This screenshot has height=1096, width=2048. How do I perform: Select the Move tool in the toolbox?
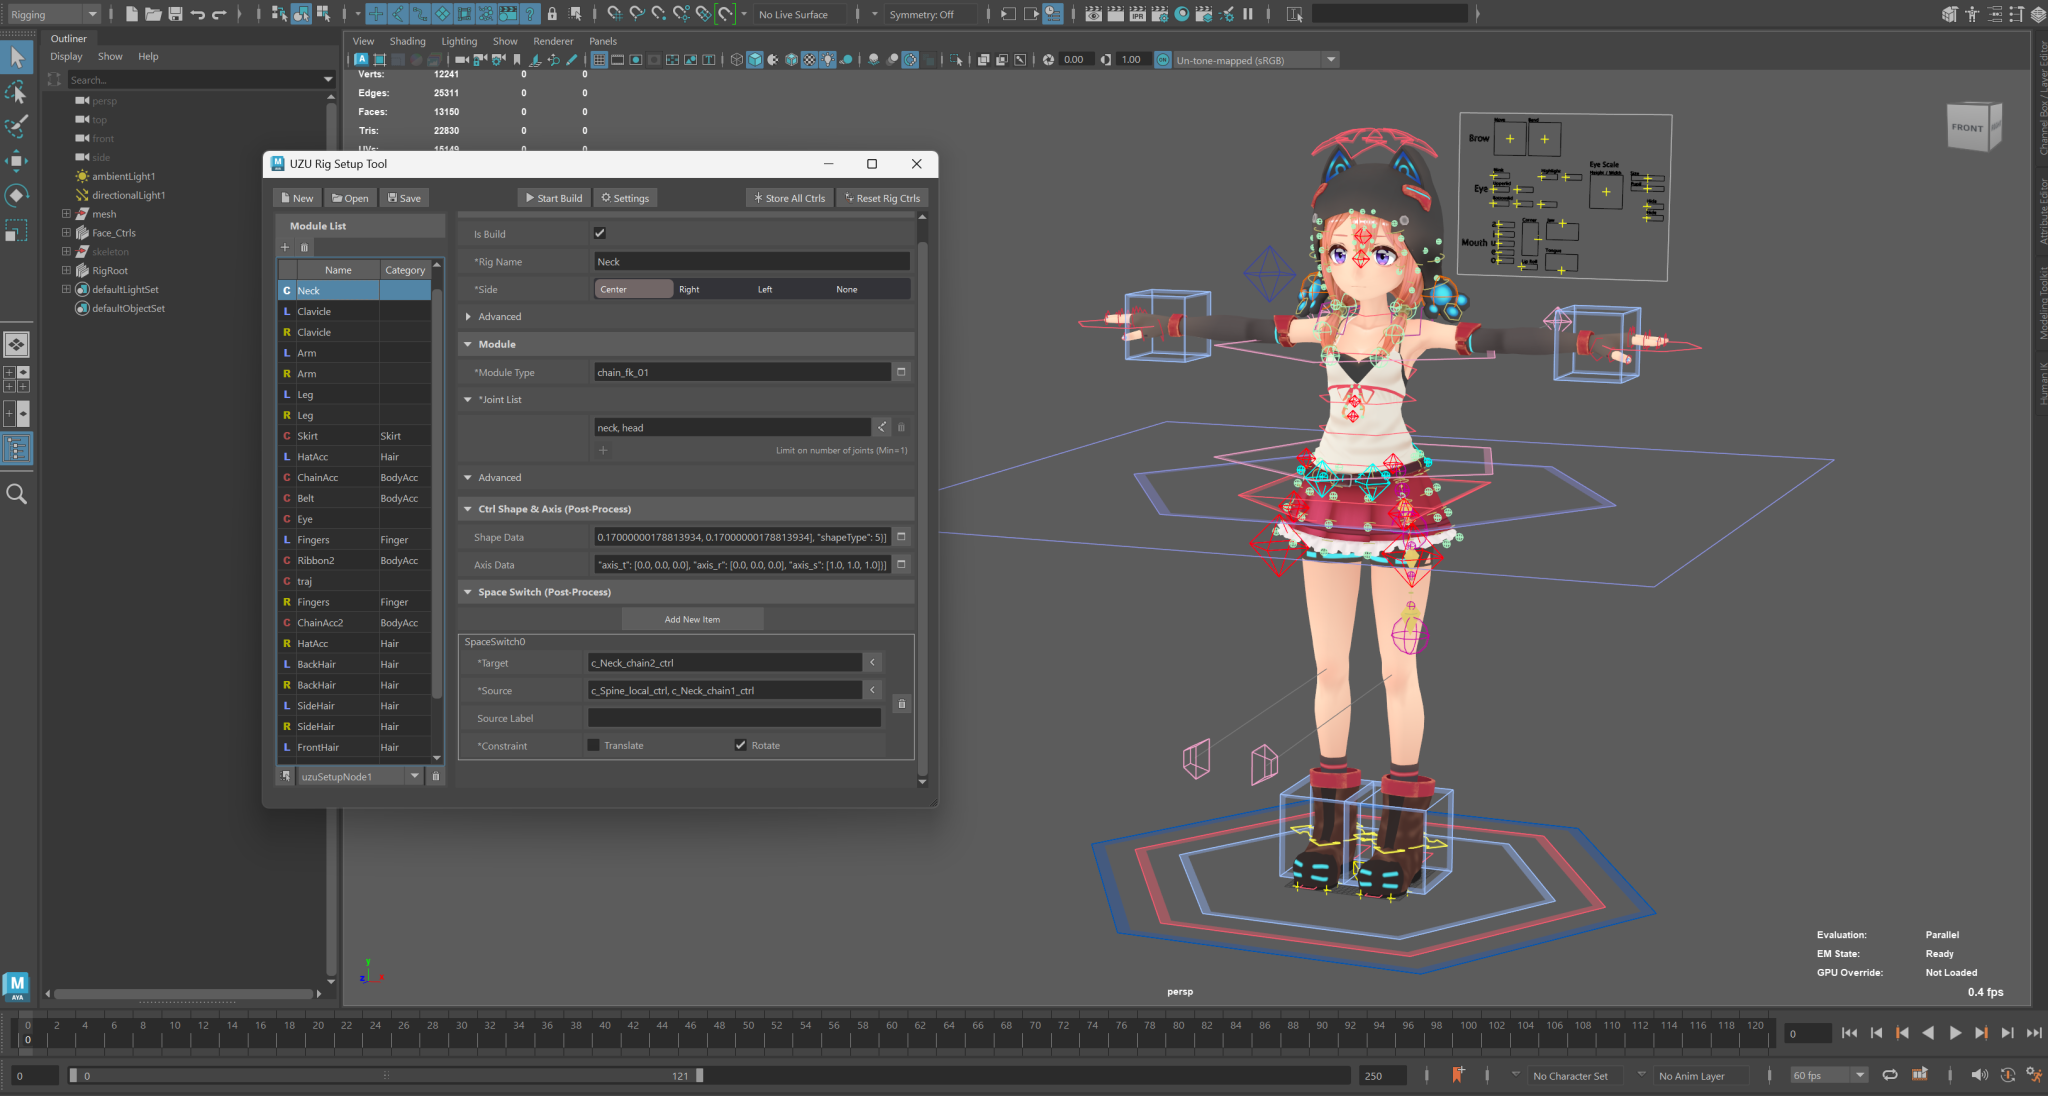17,160
